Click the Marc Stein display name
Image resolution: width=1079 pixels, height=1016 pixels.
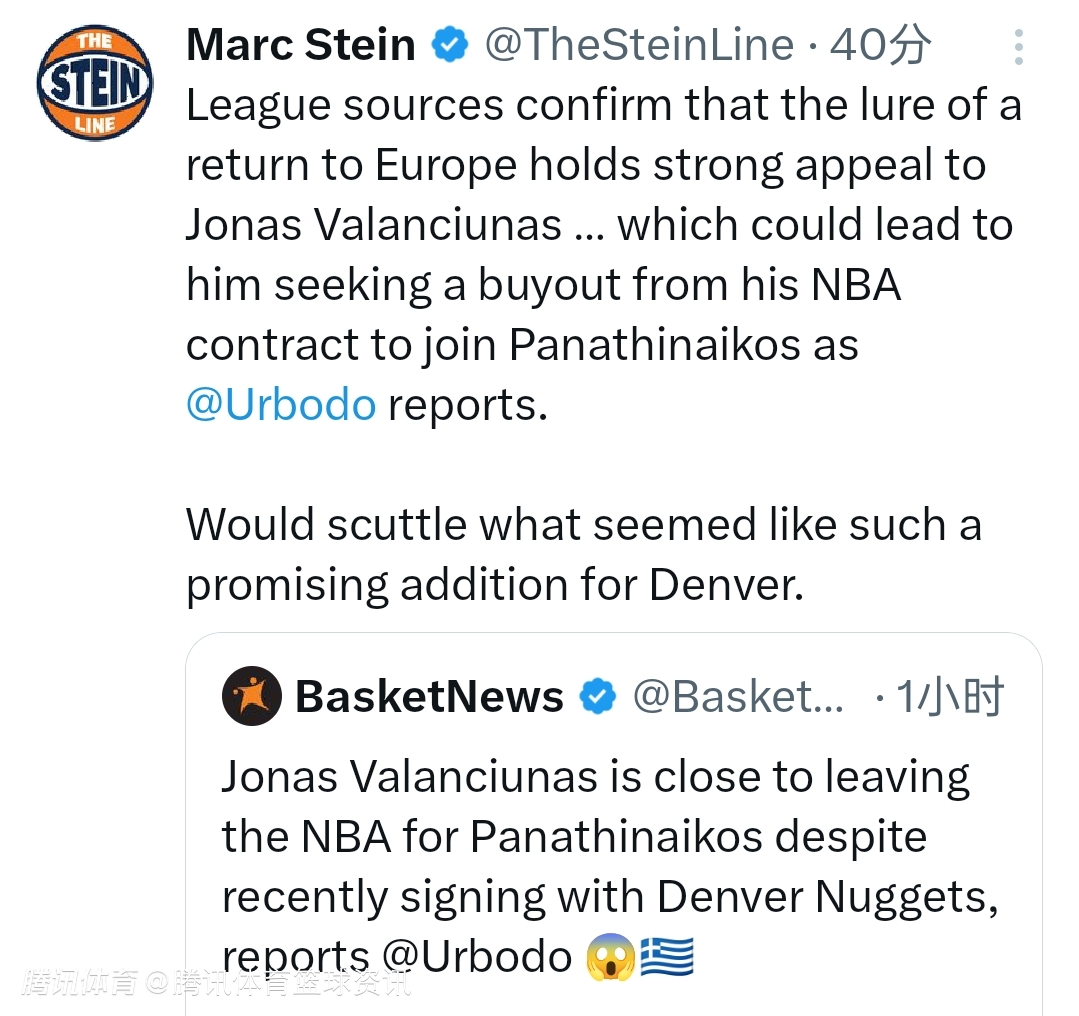pyautogui.click(x=301, y=45)
